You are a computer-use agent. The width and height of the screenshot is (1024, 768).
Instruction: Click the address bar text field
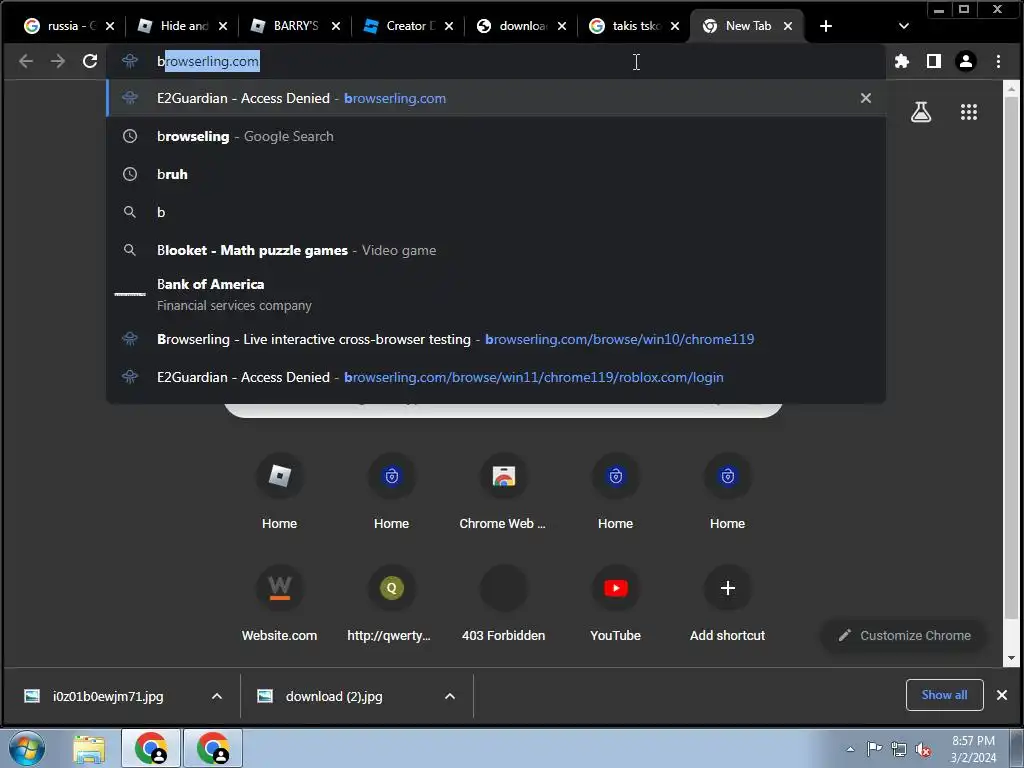[496, 61]
